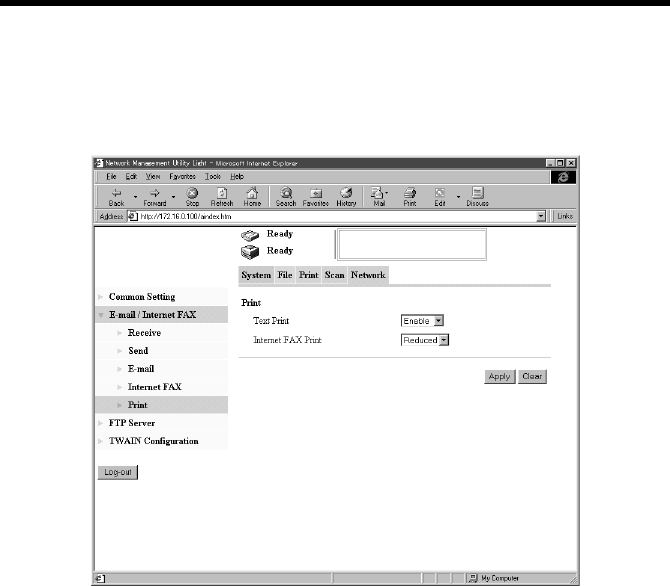Click the address URL field

click(x=338, y=216)
